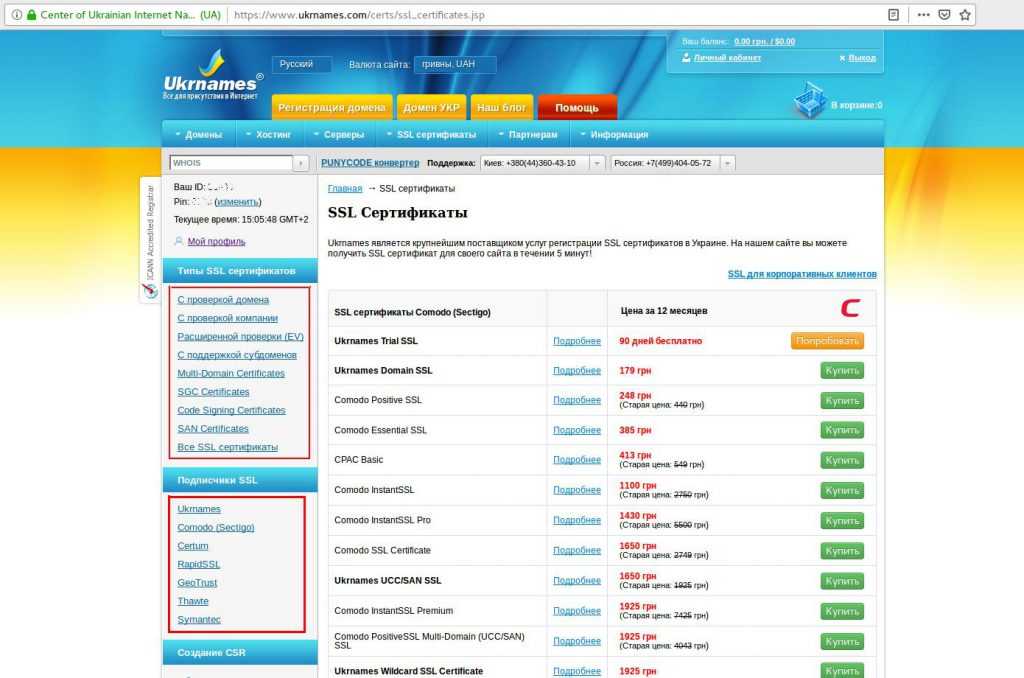Filter by Symantec signer
This screenshot has height=678, width=1024.
pyautogui.click(x=199, y=619)
